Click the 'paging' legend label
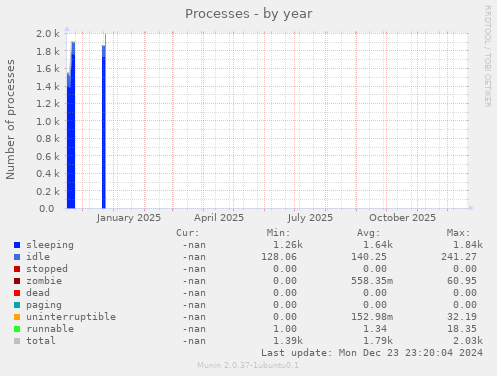This screenshot has height=376, width=497. [44, 305]
